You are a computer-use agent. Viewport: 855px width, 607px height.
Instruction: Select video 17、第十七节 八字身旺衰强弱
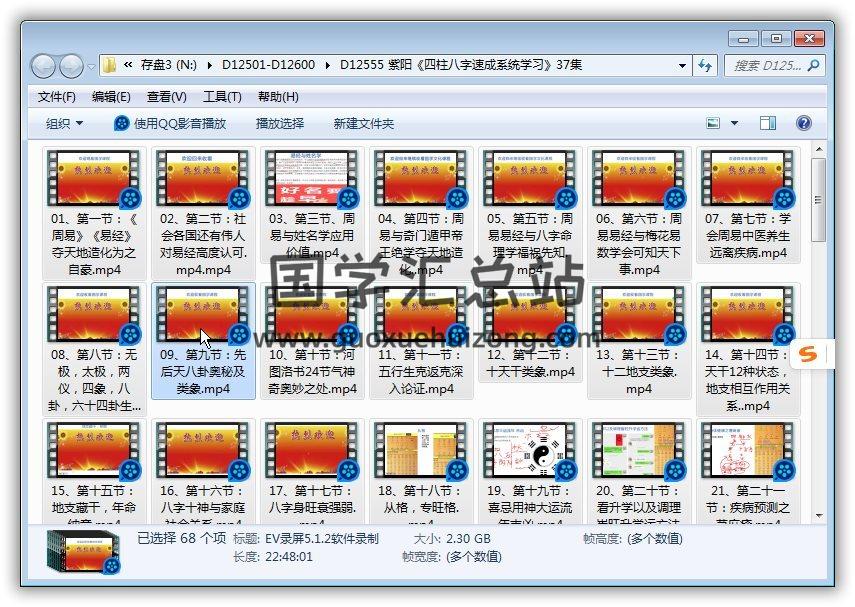point(312,471)
